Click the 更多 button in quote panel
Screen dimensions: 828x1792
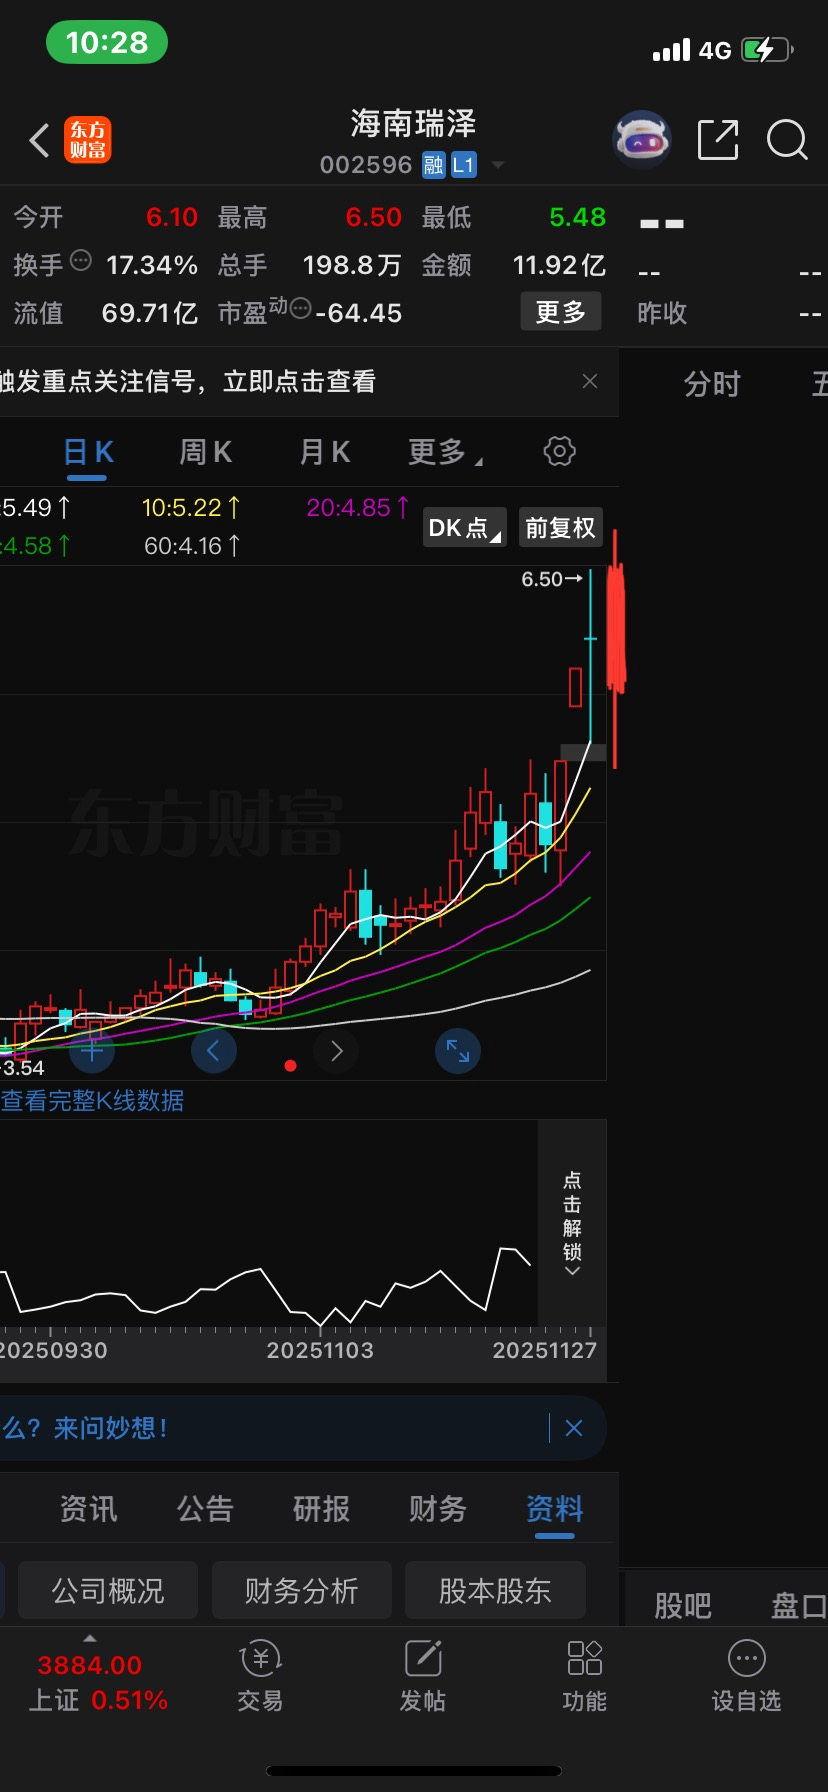(561, 312)
